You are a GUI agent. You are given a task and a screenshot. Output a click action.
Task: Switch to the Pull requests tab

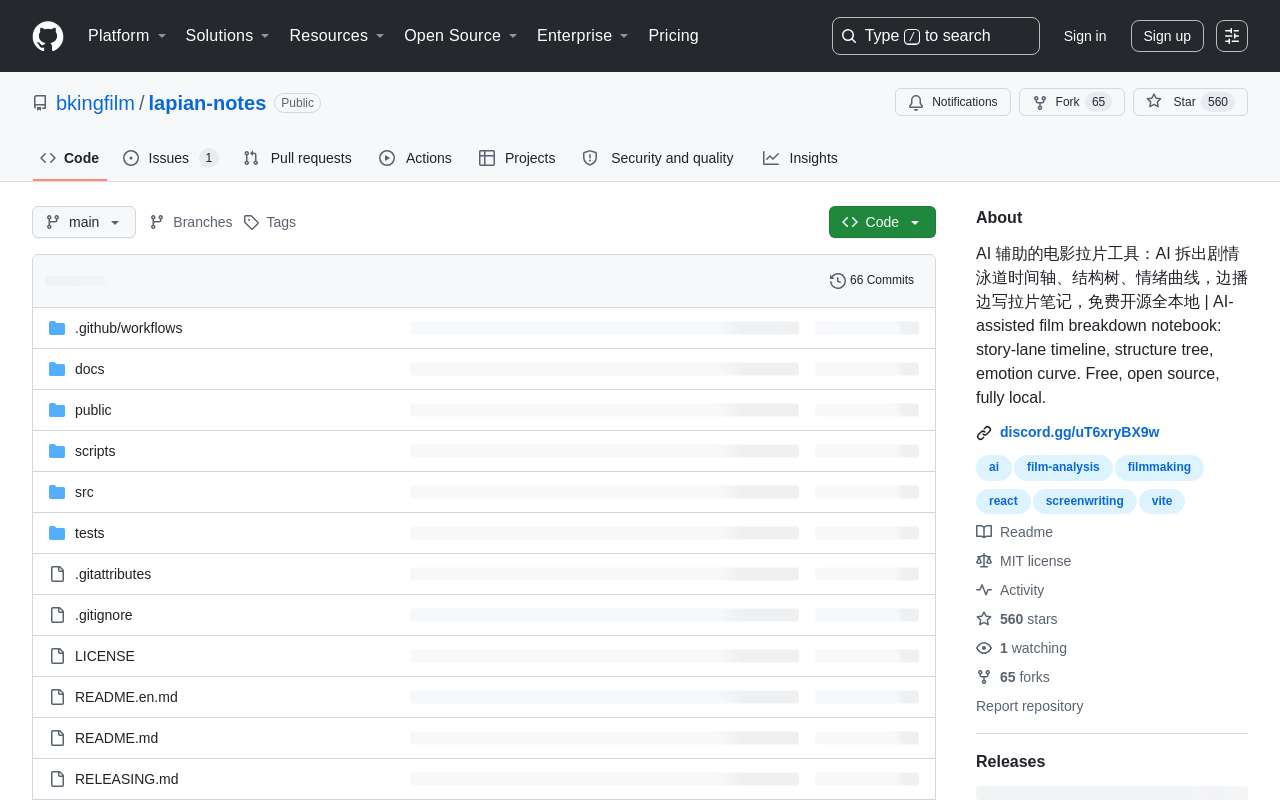pyautogui.click(x=297, y=158)
